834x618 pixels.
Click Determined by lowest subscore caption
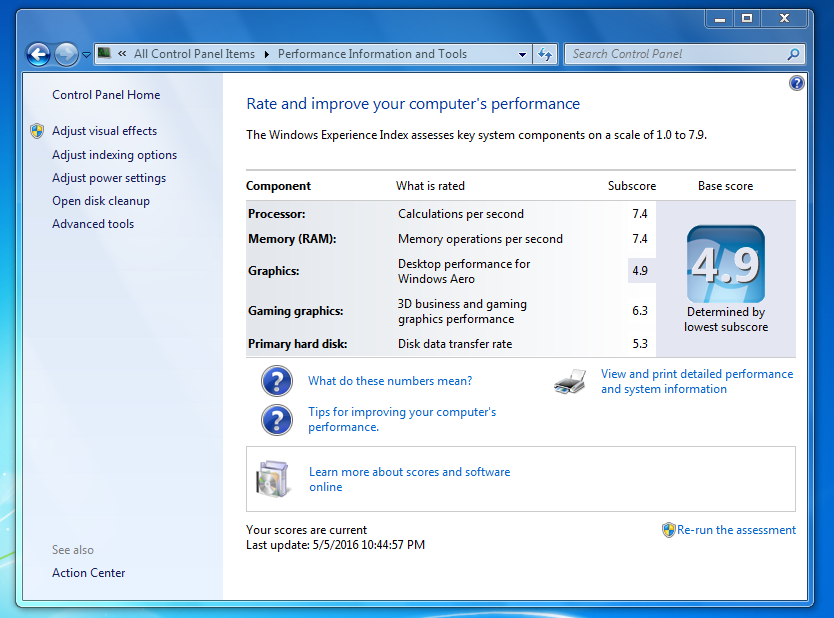pos(725,319)
